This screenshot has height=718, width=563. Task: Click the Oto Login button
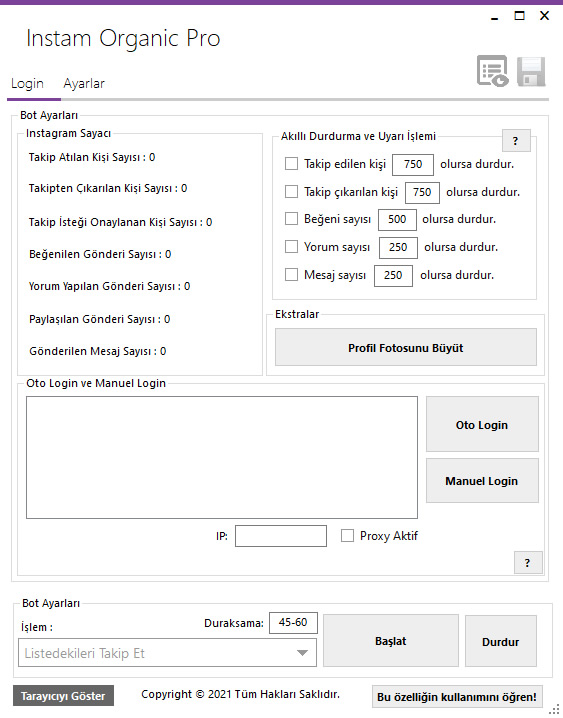click(482, 424)
